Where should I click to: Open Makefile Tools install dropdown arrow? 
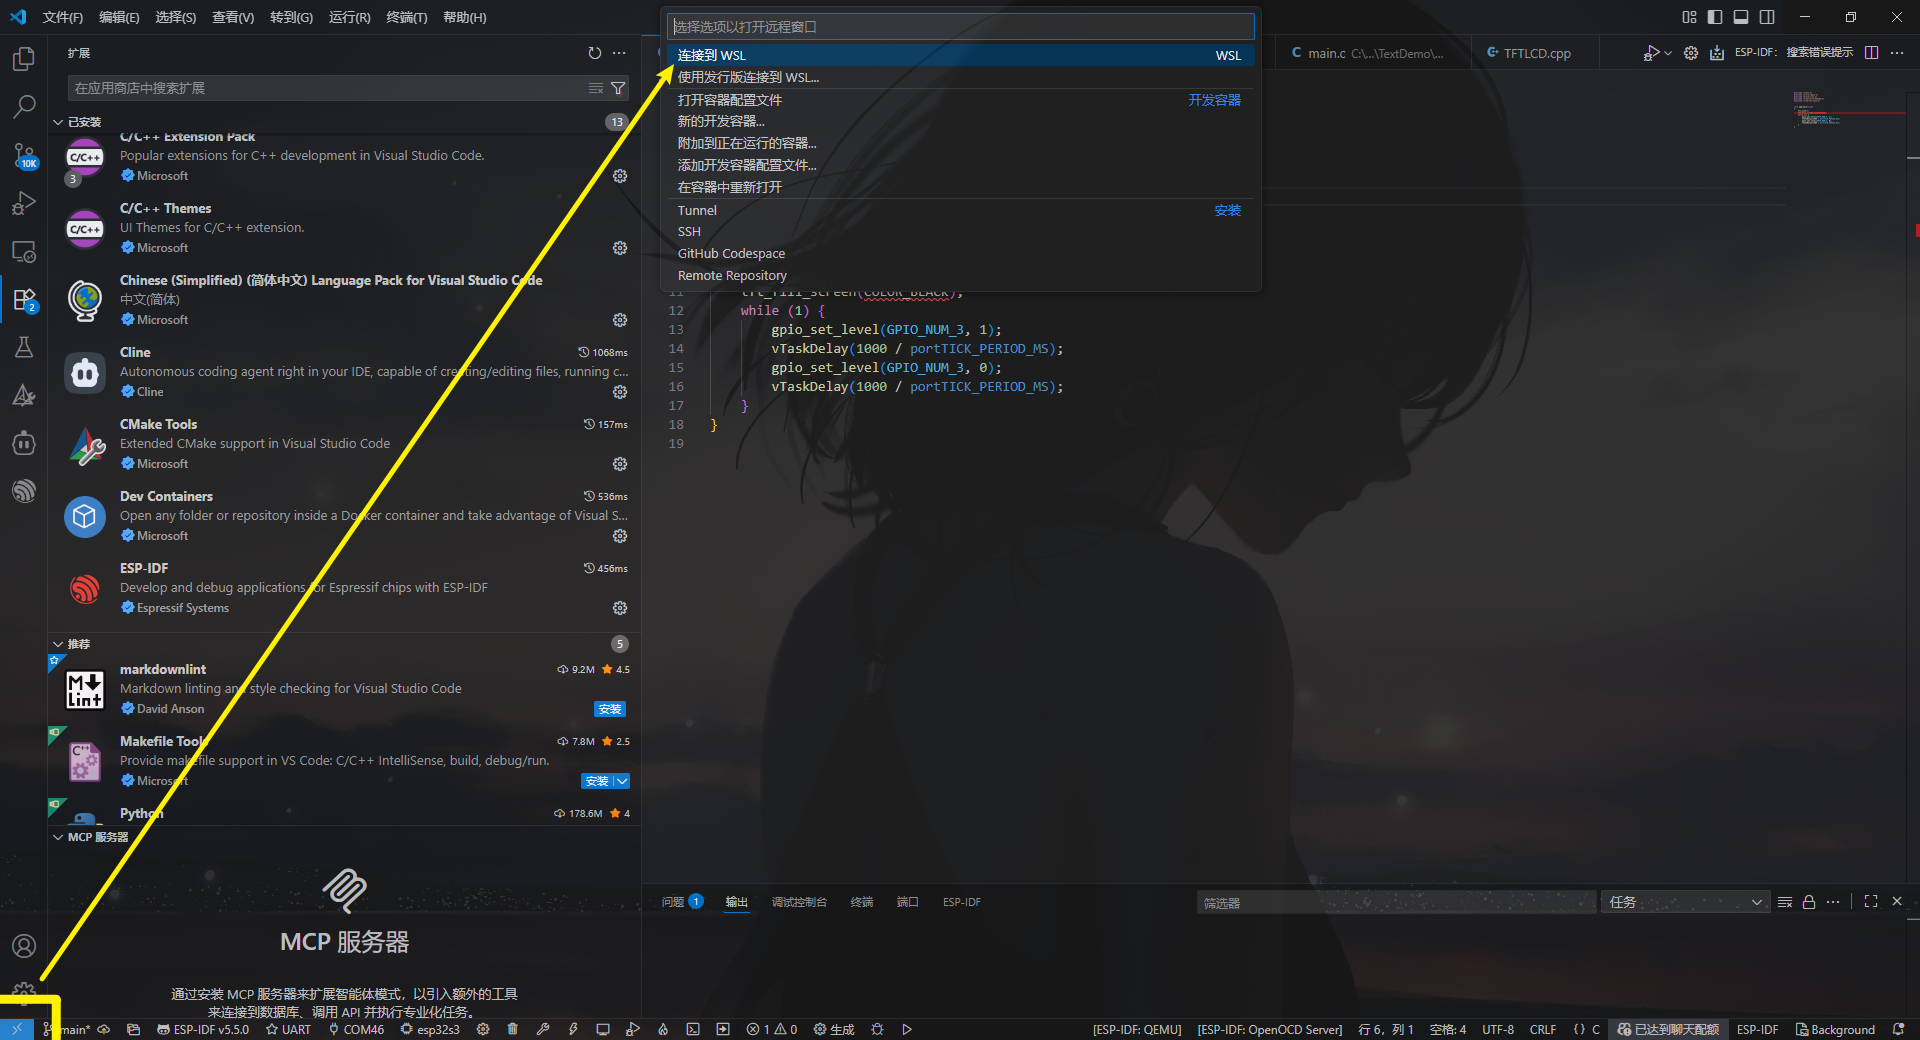[x=622, y=781]
